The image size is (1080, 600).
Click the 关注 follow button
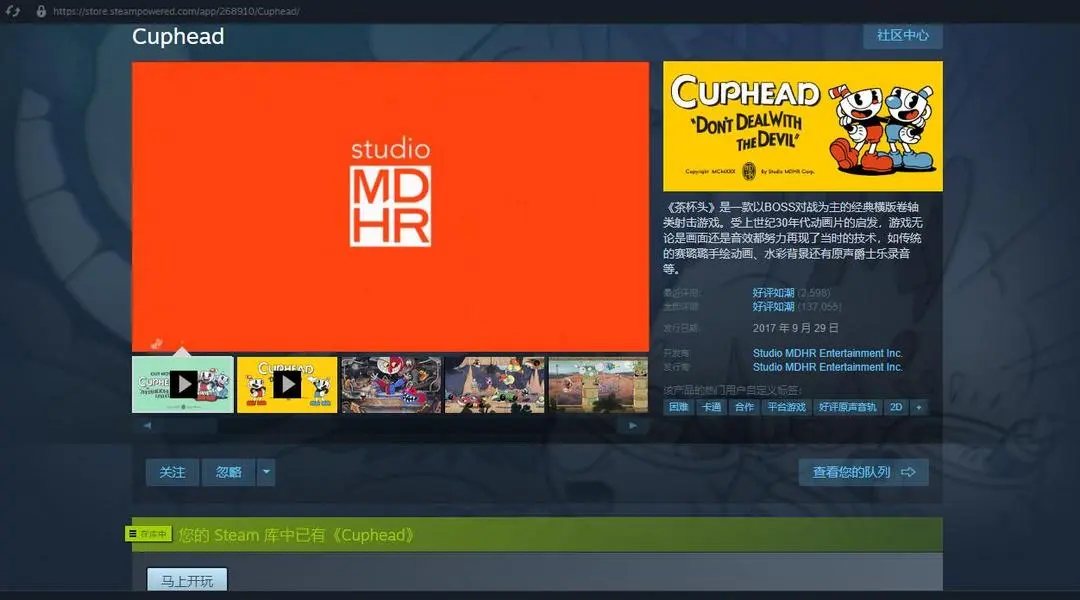(172, 473)
